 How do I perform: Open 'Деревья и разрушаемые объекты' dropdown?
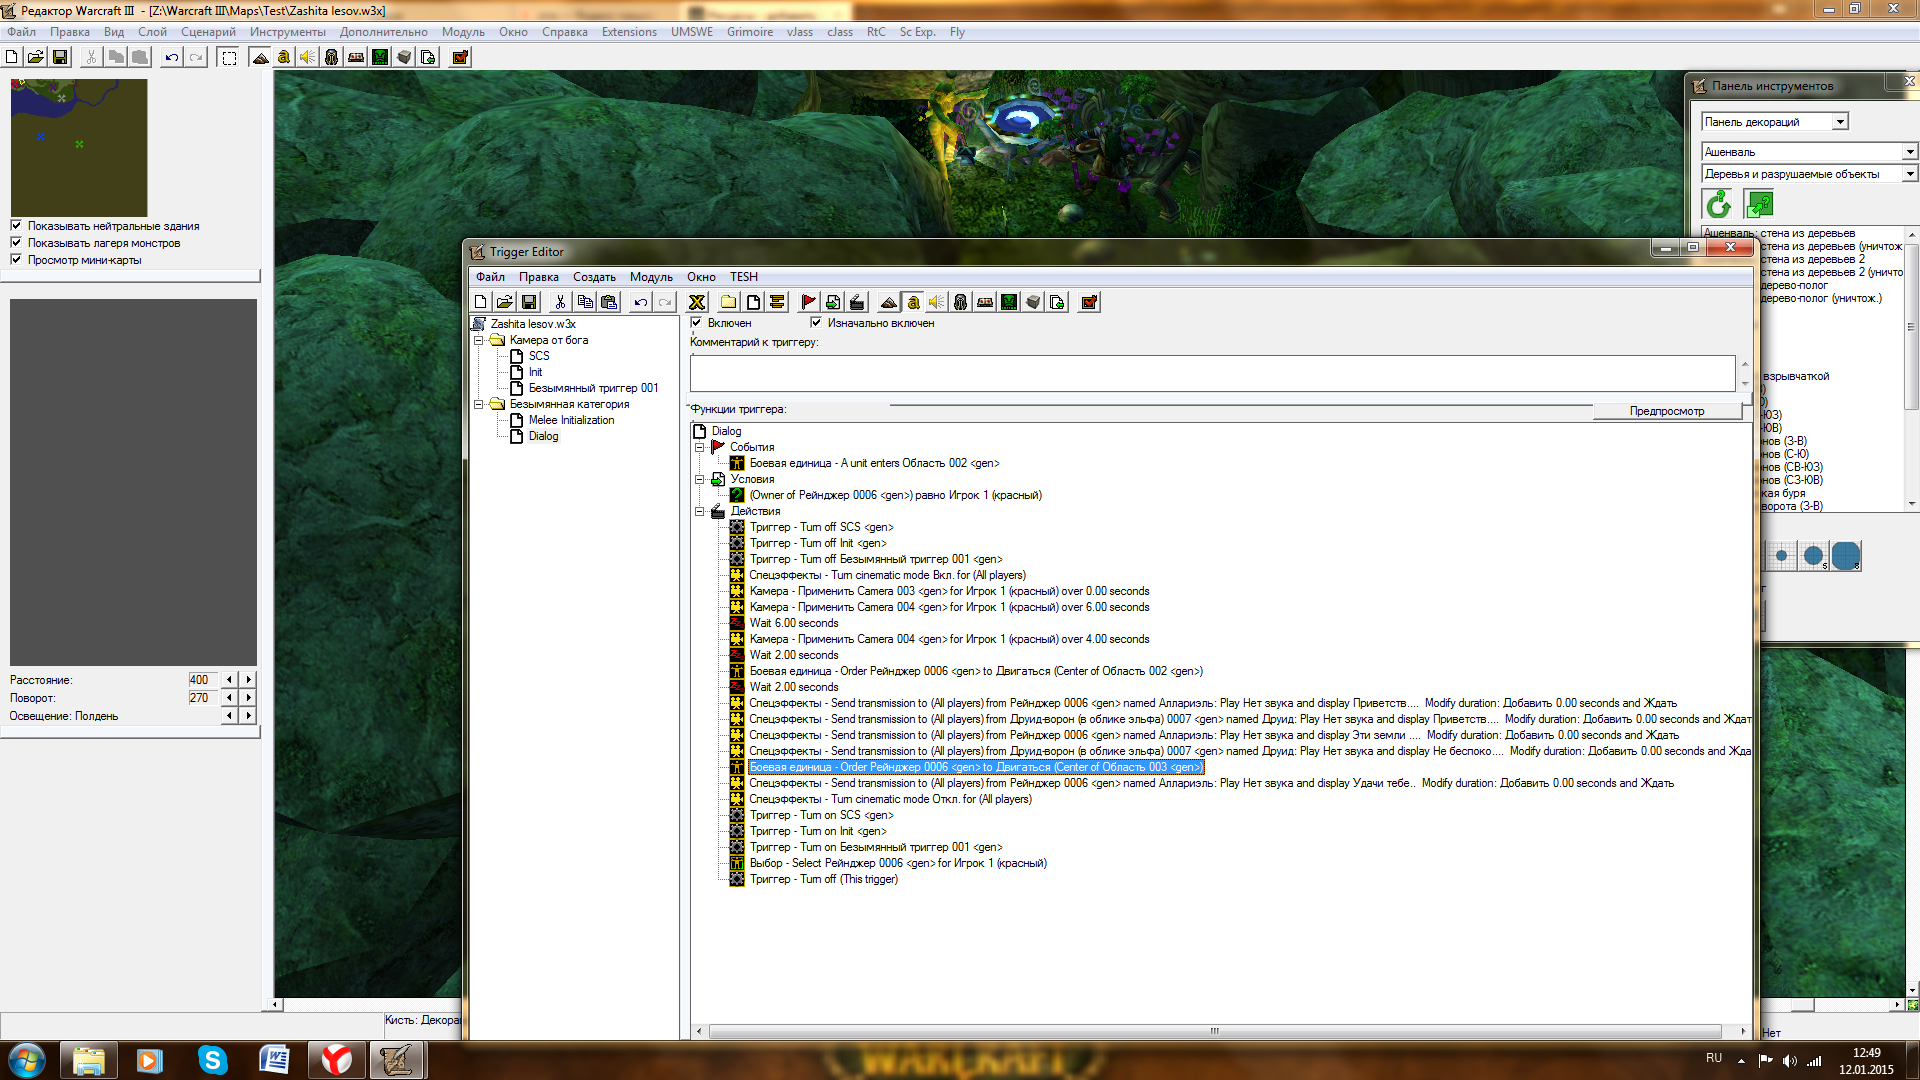tap(1909, 174)
